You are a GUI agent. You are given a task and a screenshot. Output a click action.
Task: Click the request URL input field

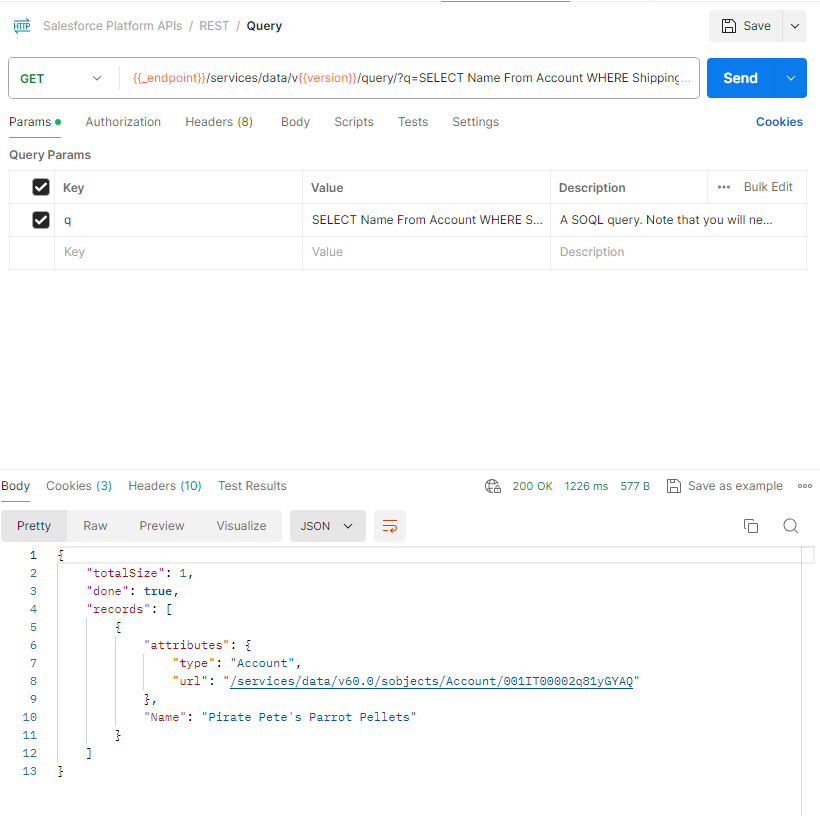click(411, 78)
